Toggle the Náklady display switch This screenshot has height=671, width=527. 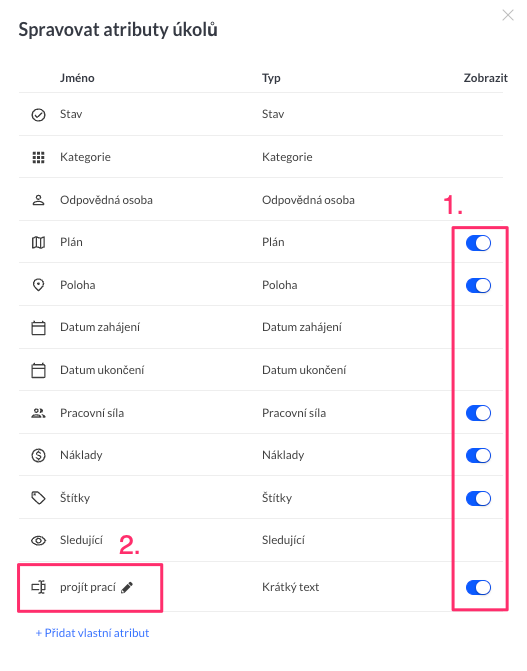[x=478, y=455]
